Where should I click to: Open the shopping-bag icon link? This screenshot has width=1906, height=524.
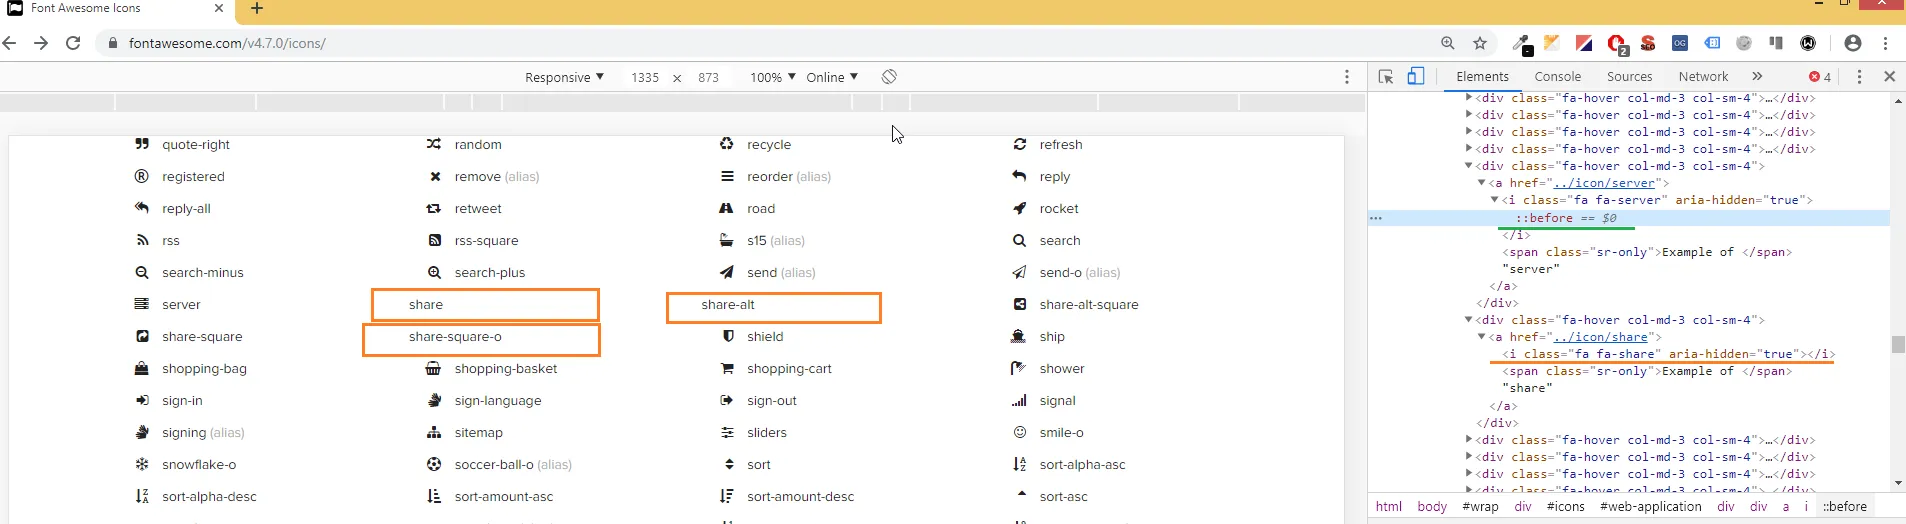(x=204, y=368)
